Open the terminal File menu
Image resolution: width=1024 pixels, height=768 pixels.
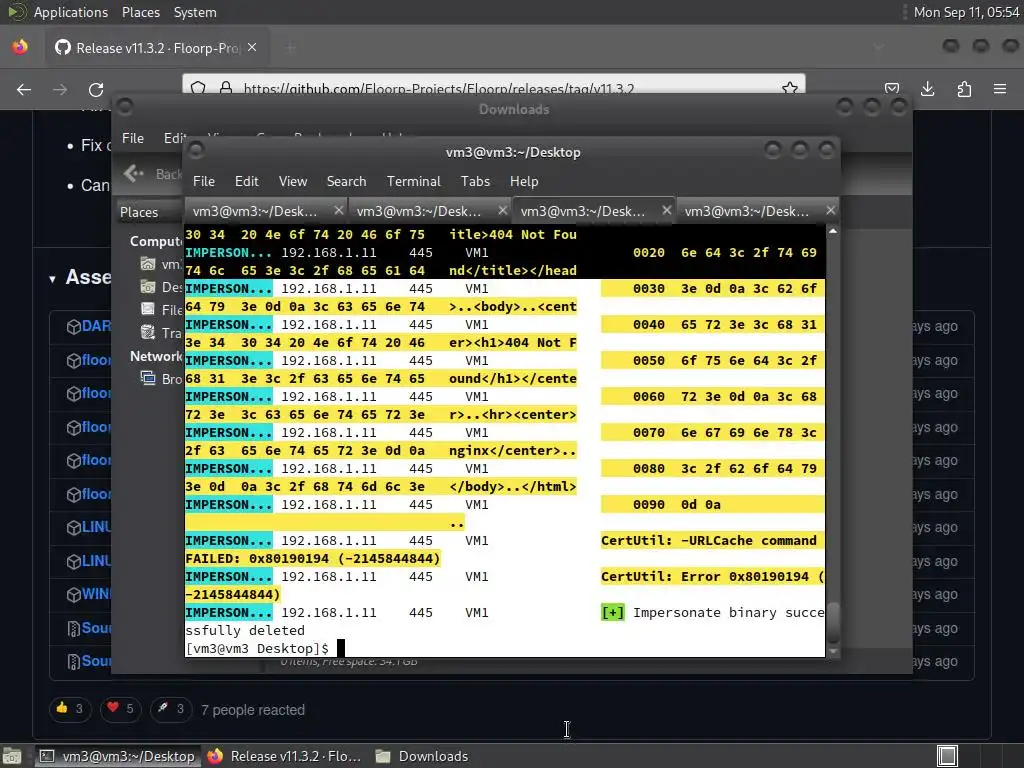[x=204, y=182]
